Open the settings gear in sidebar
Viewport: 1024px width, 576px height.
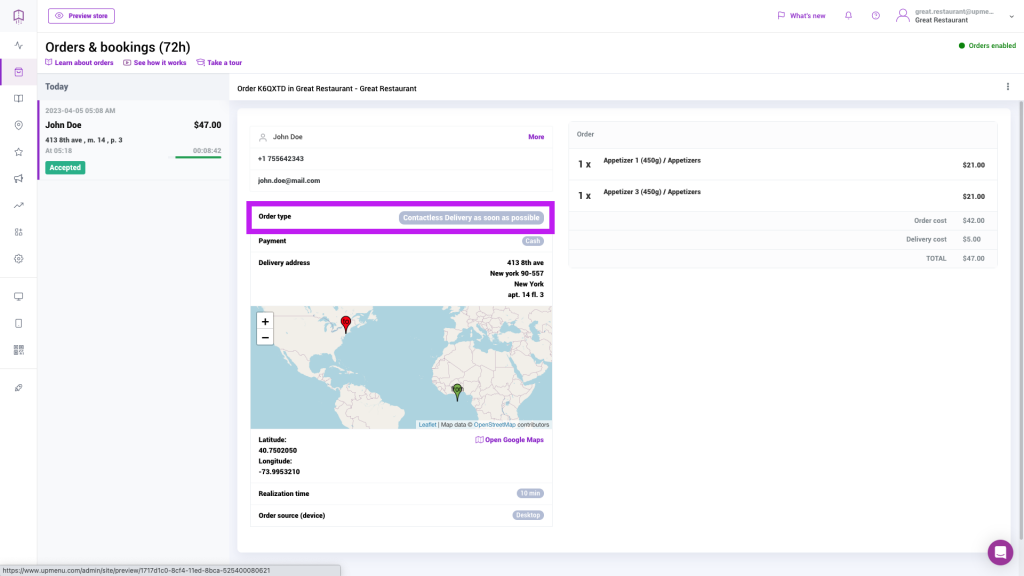(x=18, y=258)
